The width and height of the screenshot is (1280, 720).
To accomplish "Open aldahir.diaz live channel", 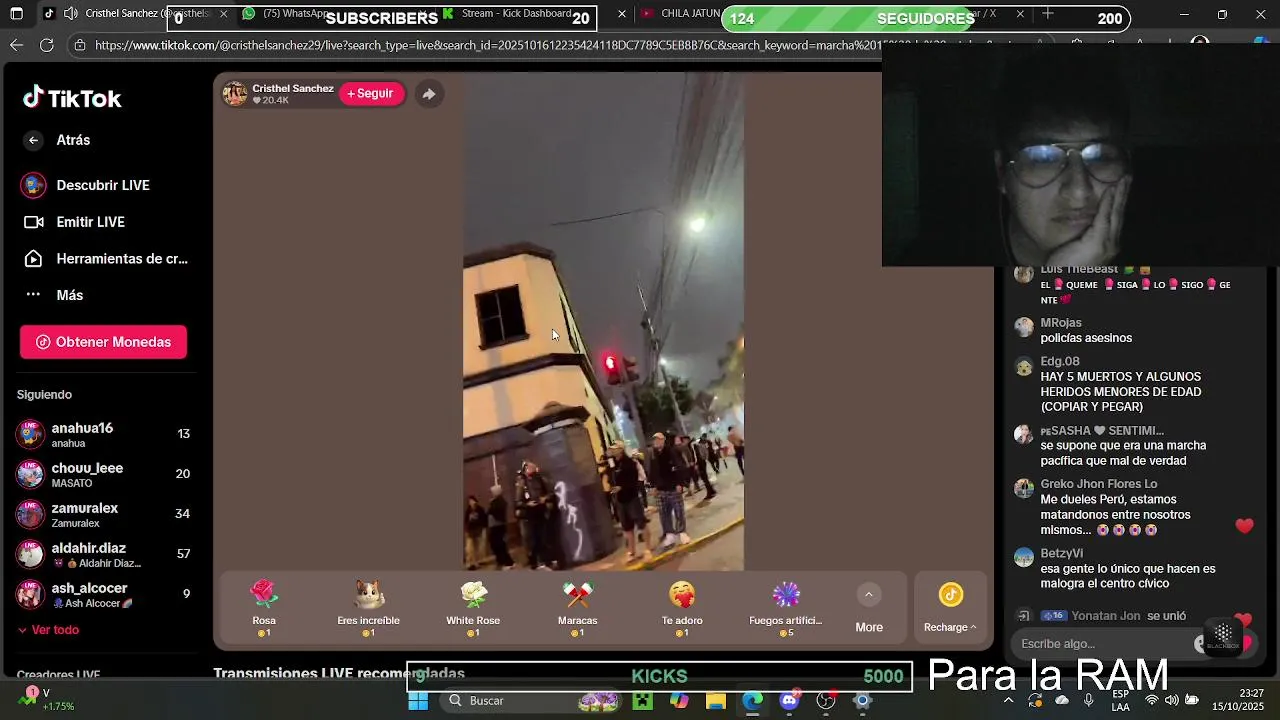I will coord(103,554).
